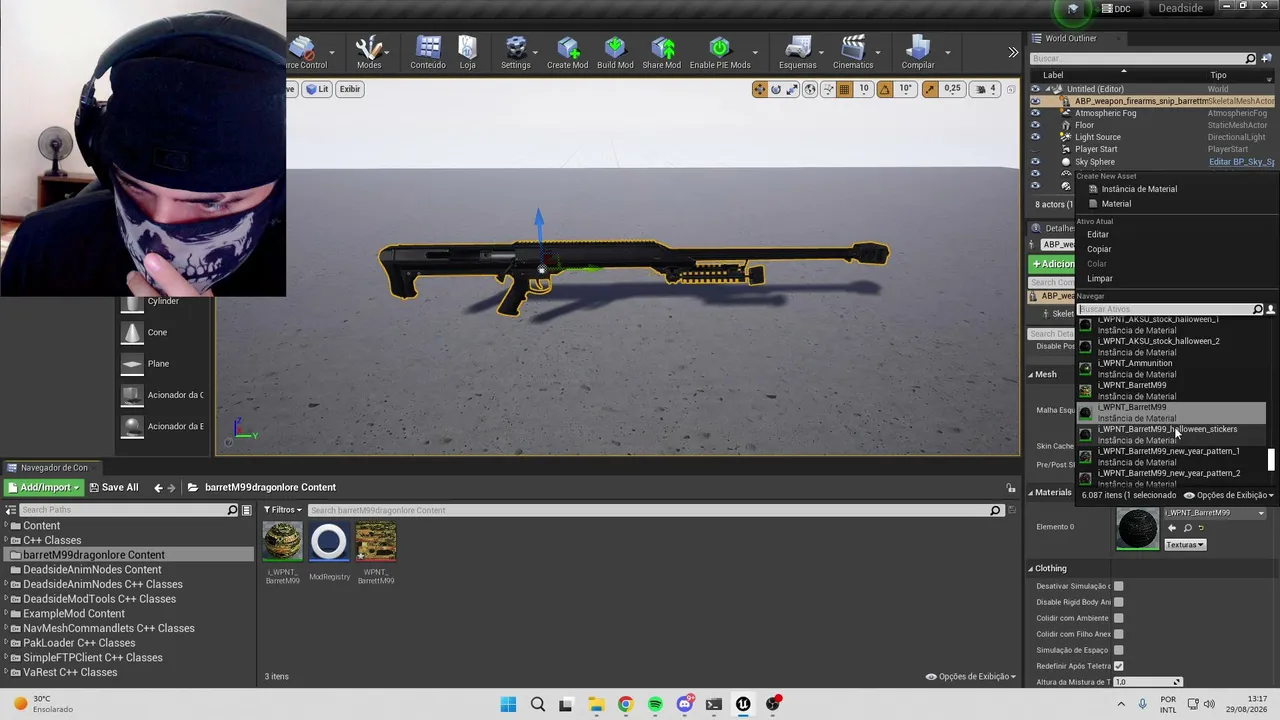Open the I_WPNT_BarretM99 material dropdown
The width and height of the screenshot is (1280, 720).
tap(1216, 513)
